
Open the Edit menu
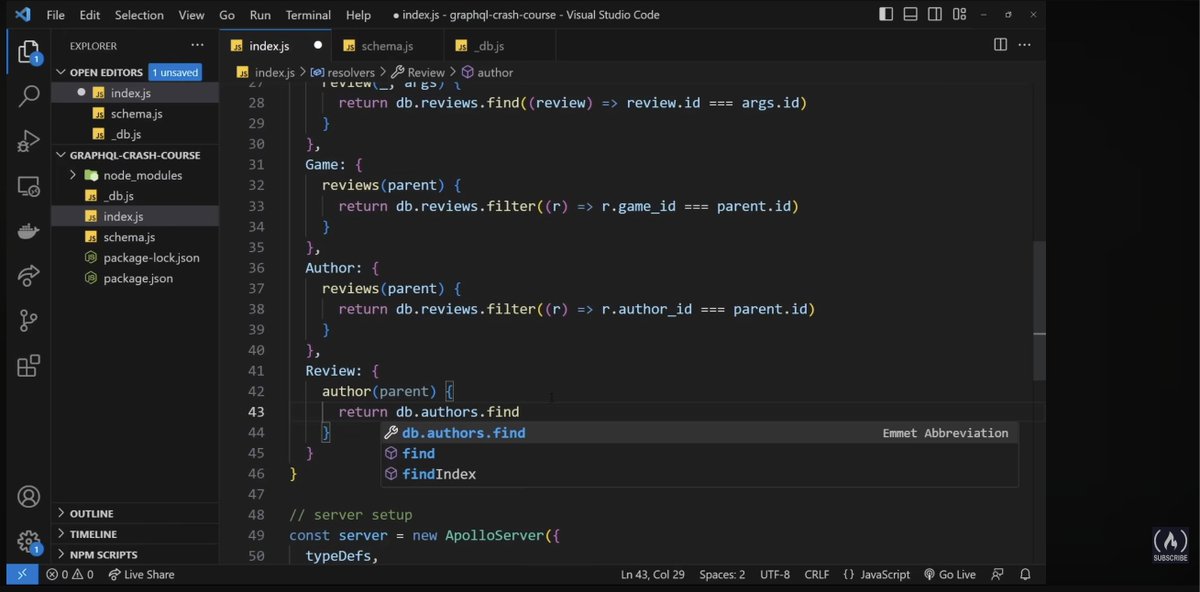(90, 15)
